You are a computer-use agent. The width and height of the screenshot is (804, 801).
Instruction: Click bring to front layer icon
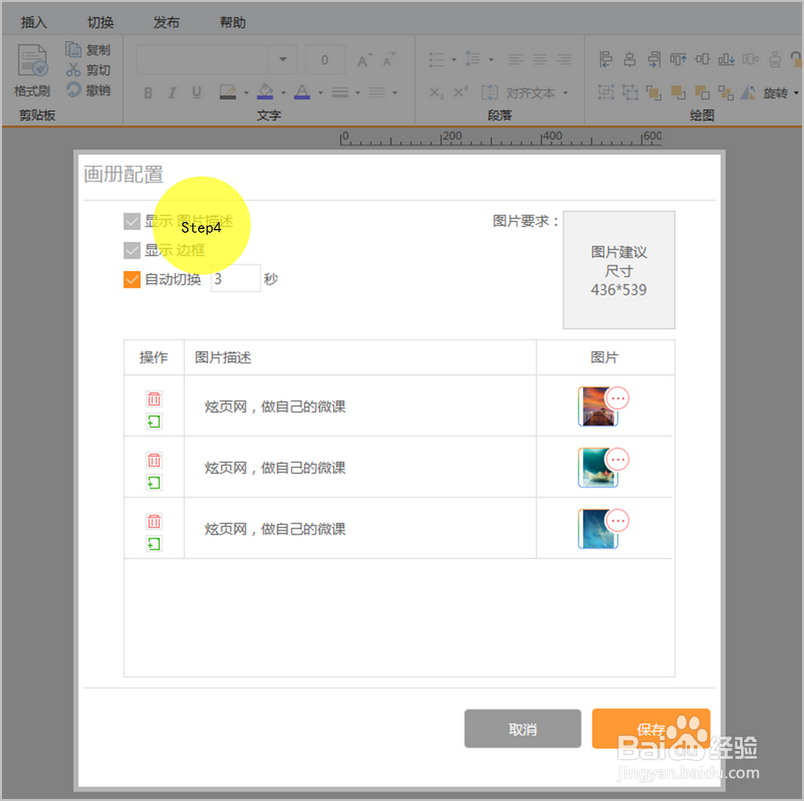654,92
